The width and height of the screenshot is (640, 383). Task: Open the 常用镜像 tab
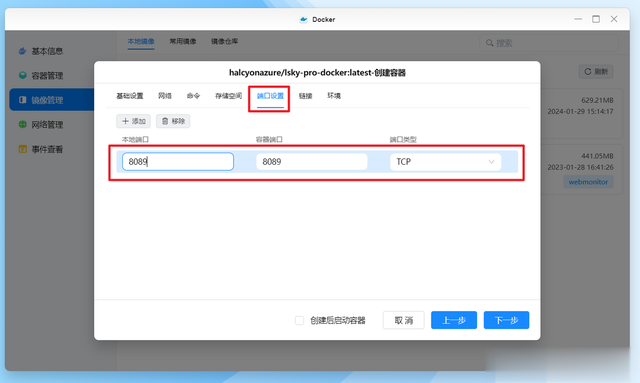coord(183,41)
